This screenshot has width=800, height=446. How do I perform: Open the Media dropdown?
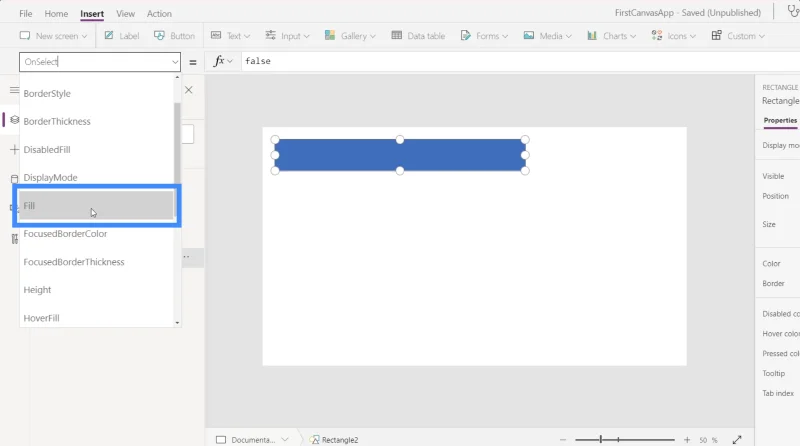point(547,36)
